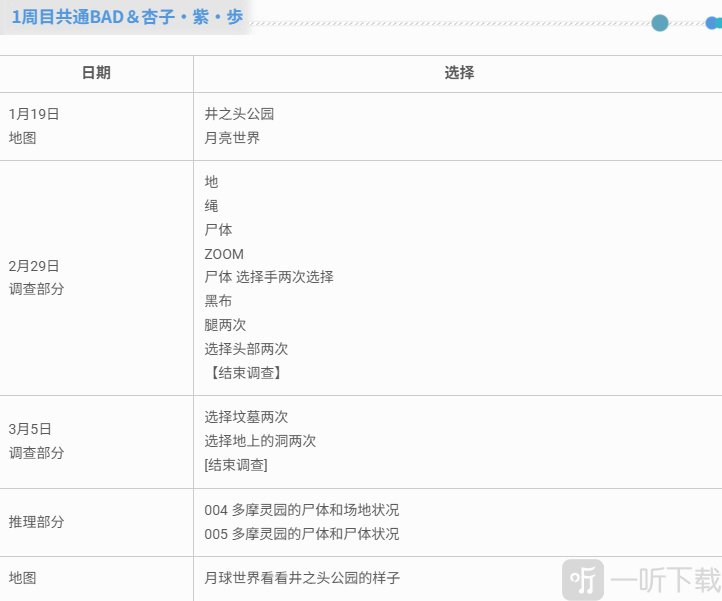Click the heading 1周目共通BAD＆杏子・紫・步
The image size is (722, 601).
pos(127,17)
